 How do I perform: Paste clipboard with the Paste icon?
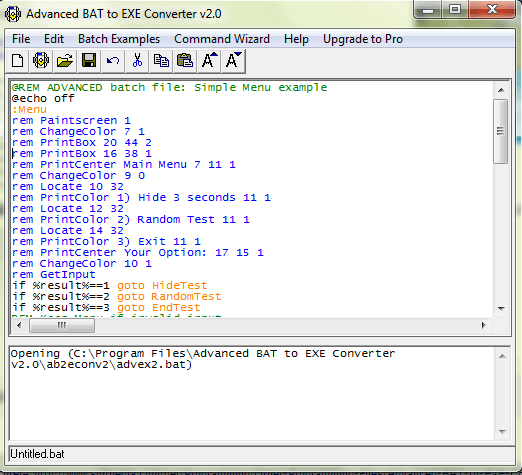coord(185,61)
